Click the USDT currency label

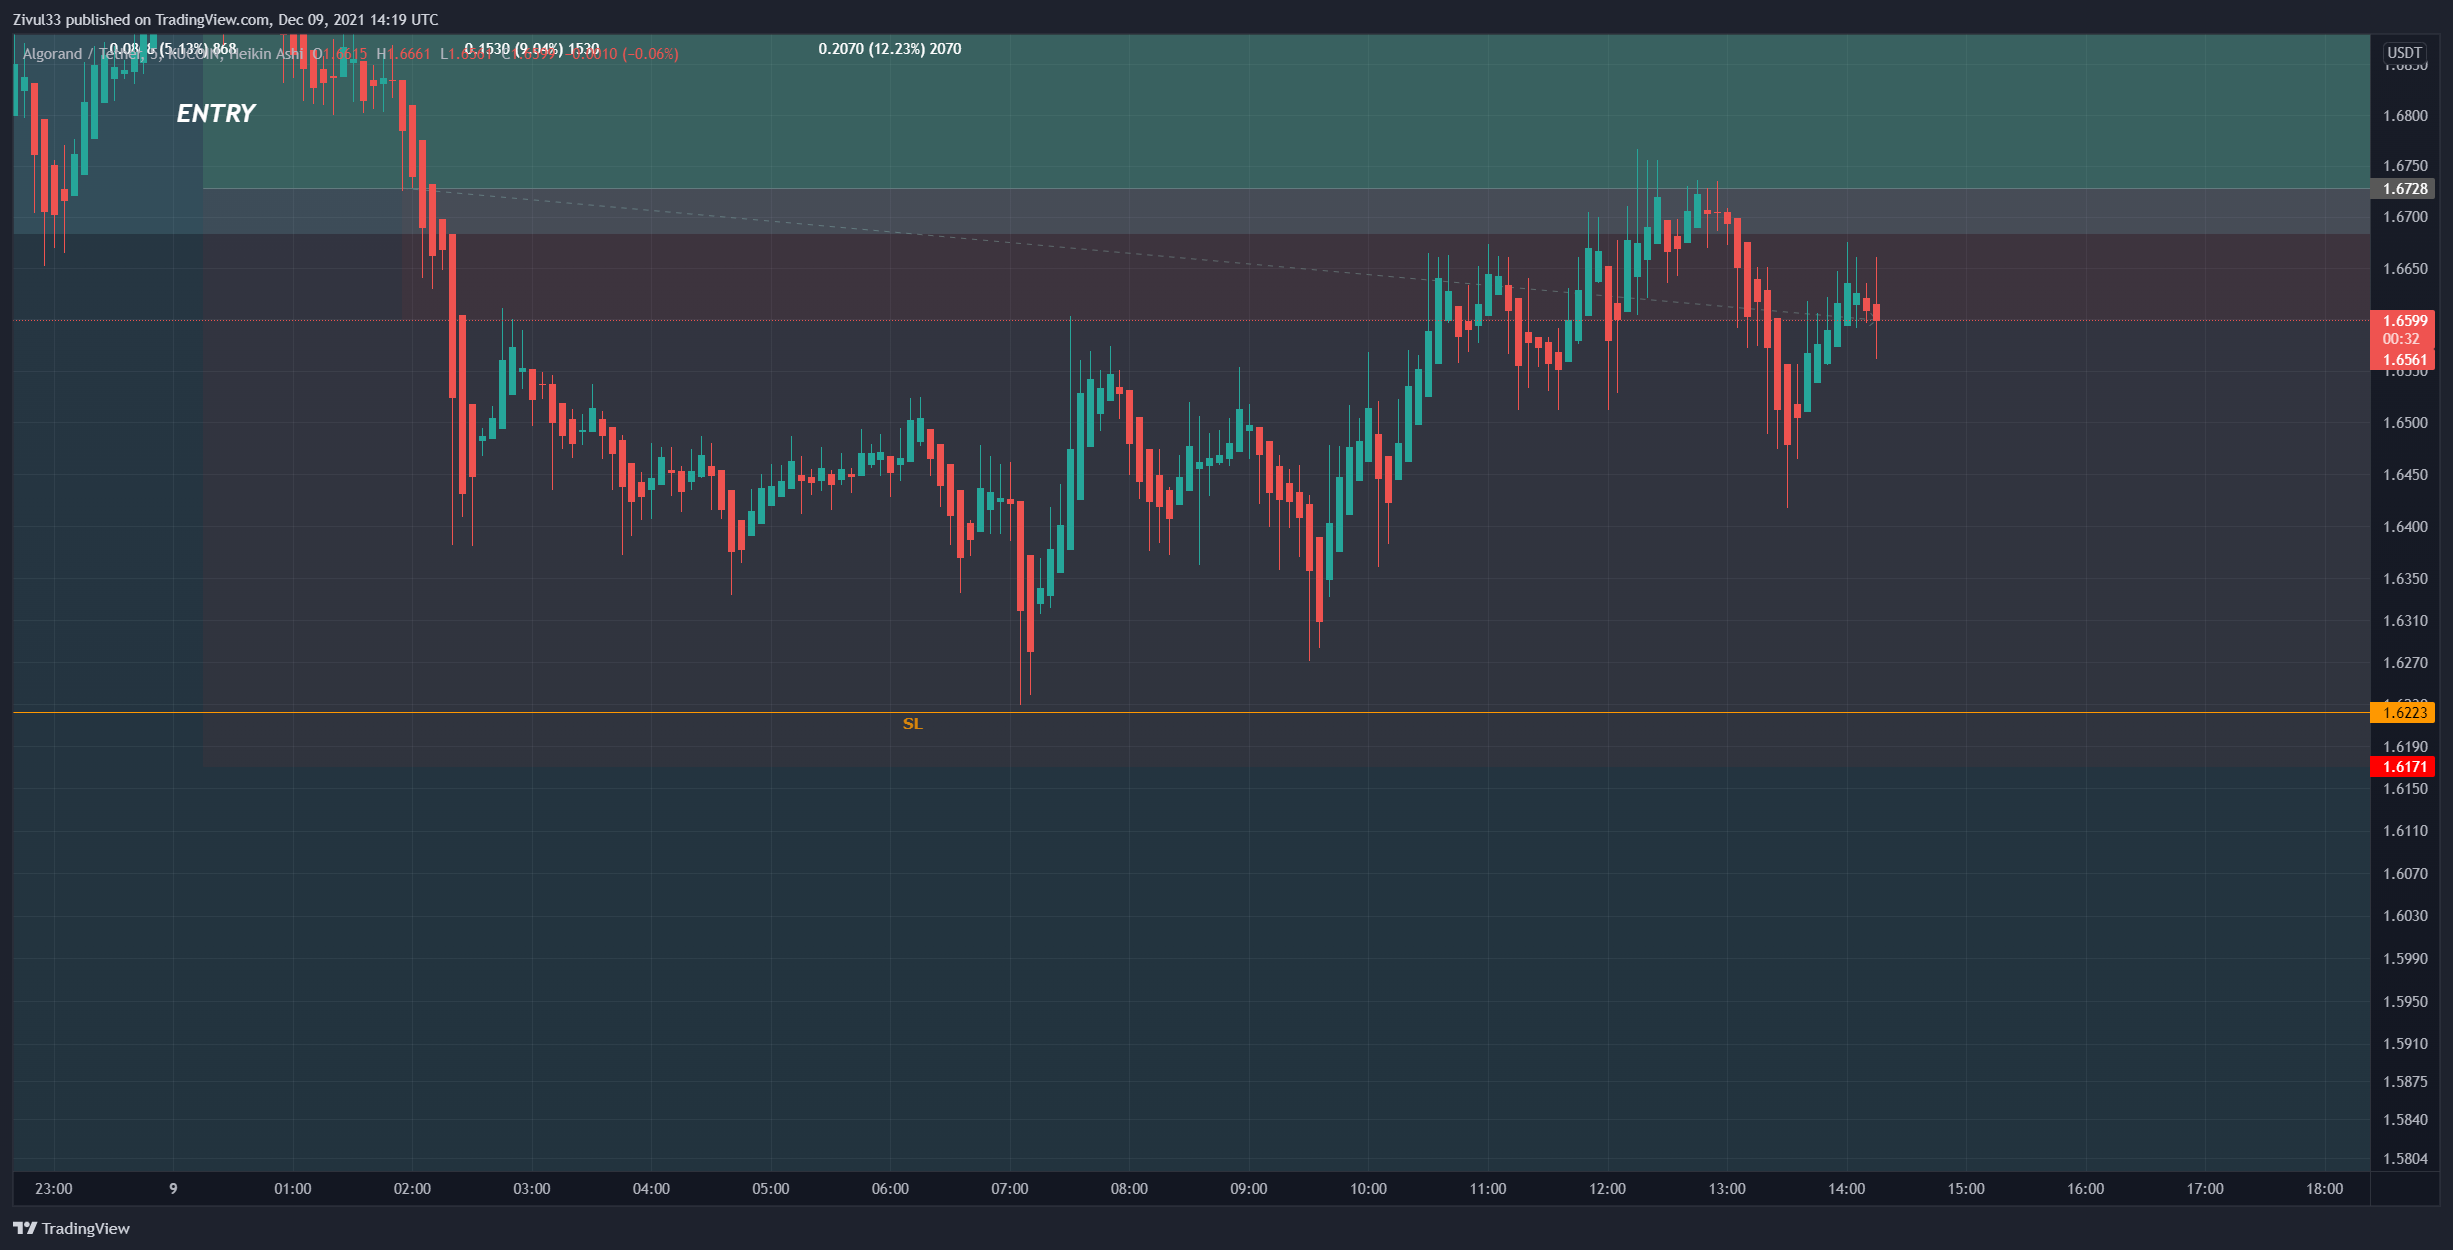coord(2404,53)
